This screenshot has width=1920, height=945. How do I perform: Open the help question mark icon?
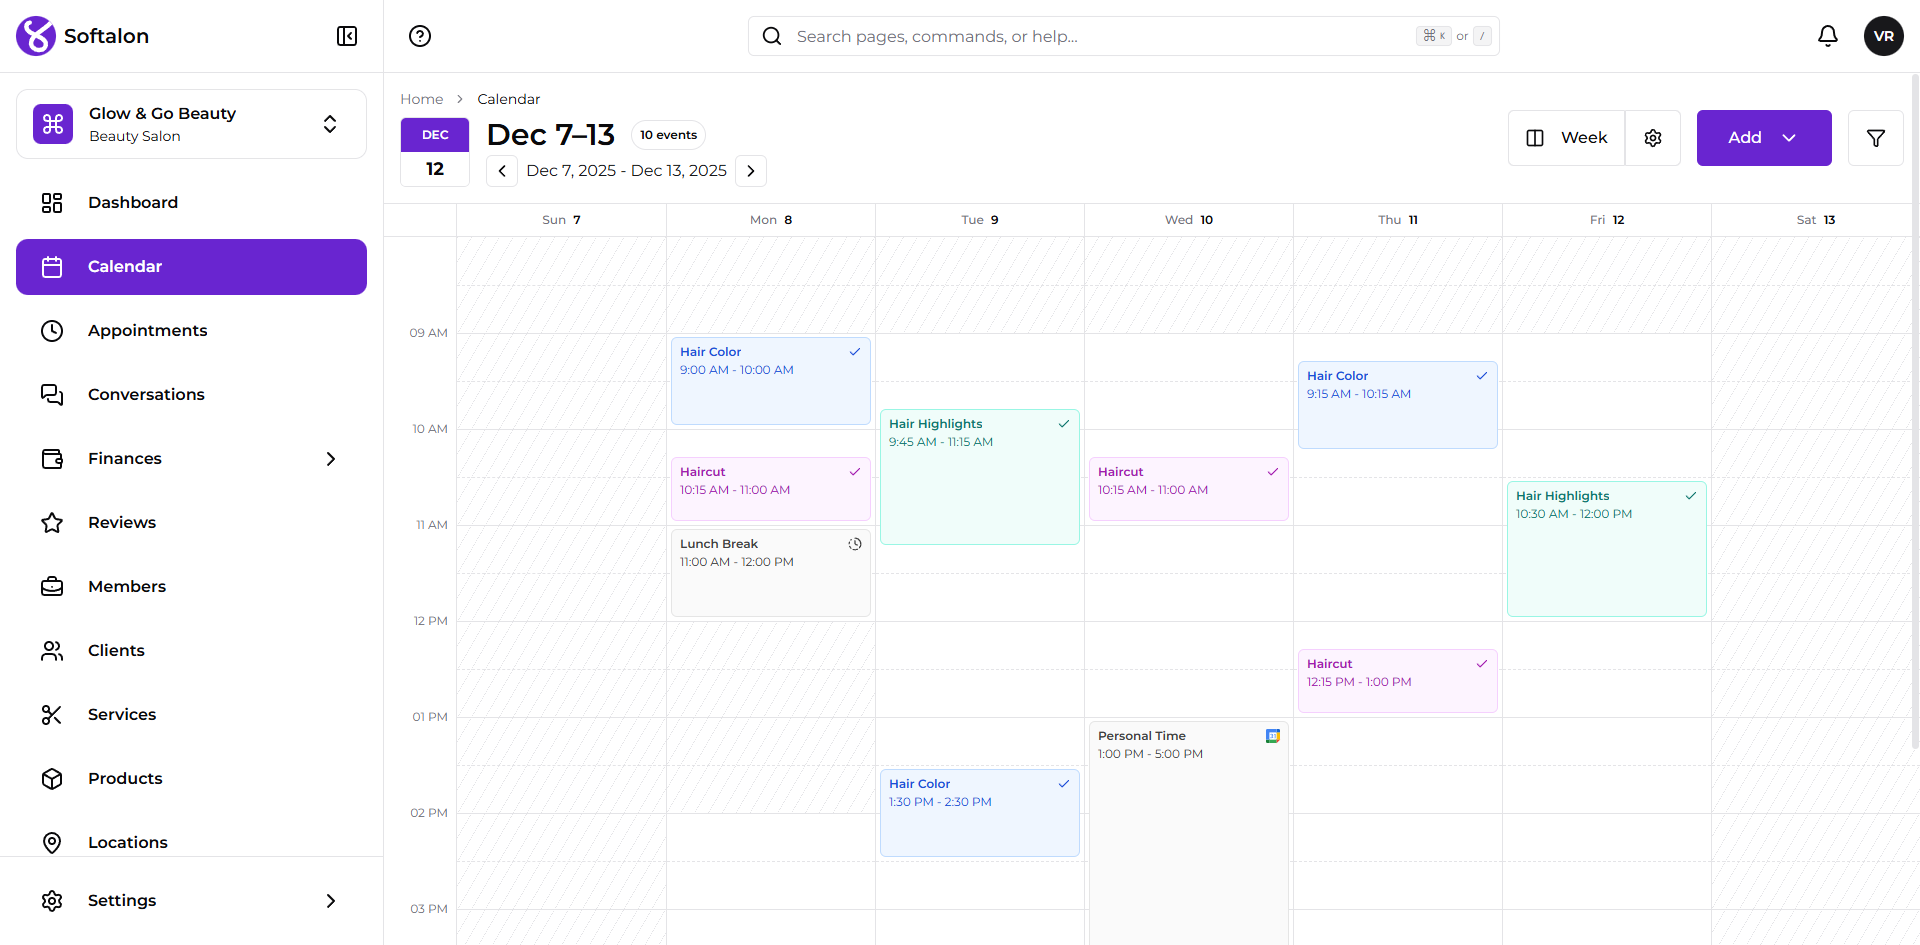pyautogui.click(x=420, y=36)
